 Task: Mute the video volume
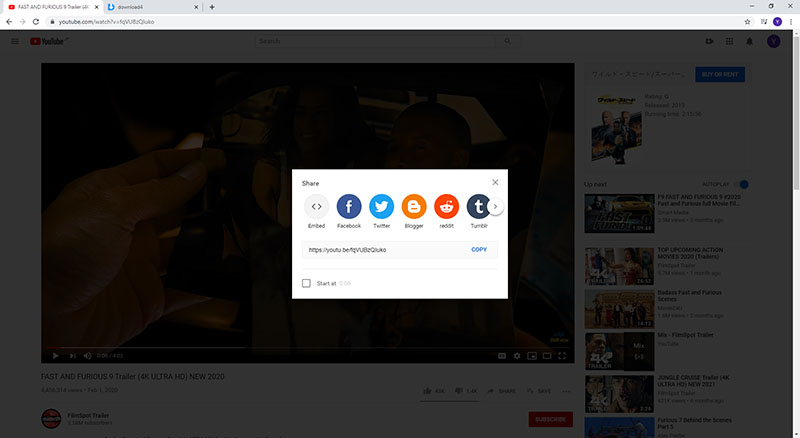click(87, 356)
